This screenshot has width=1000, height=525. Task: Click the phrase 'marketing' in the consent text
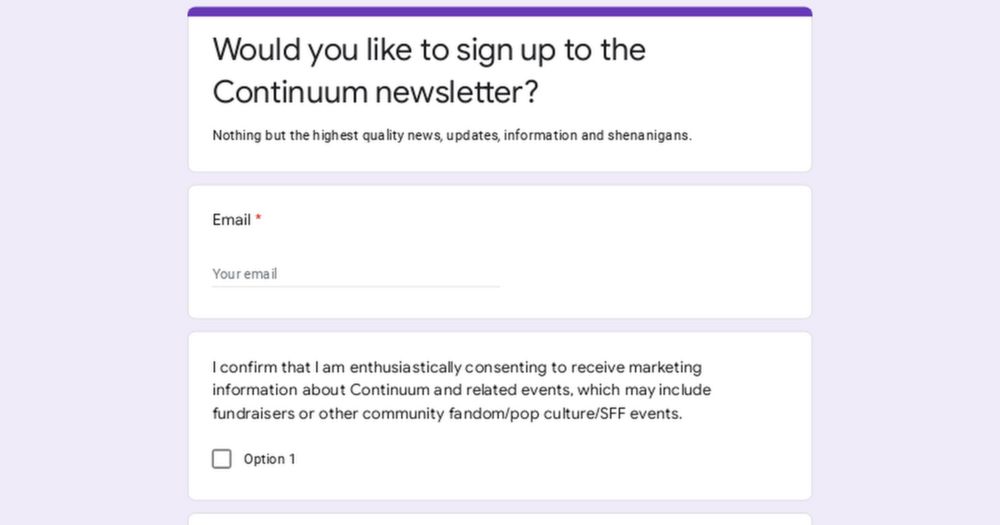[x=665, y=367]
